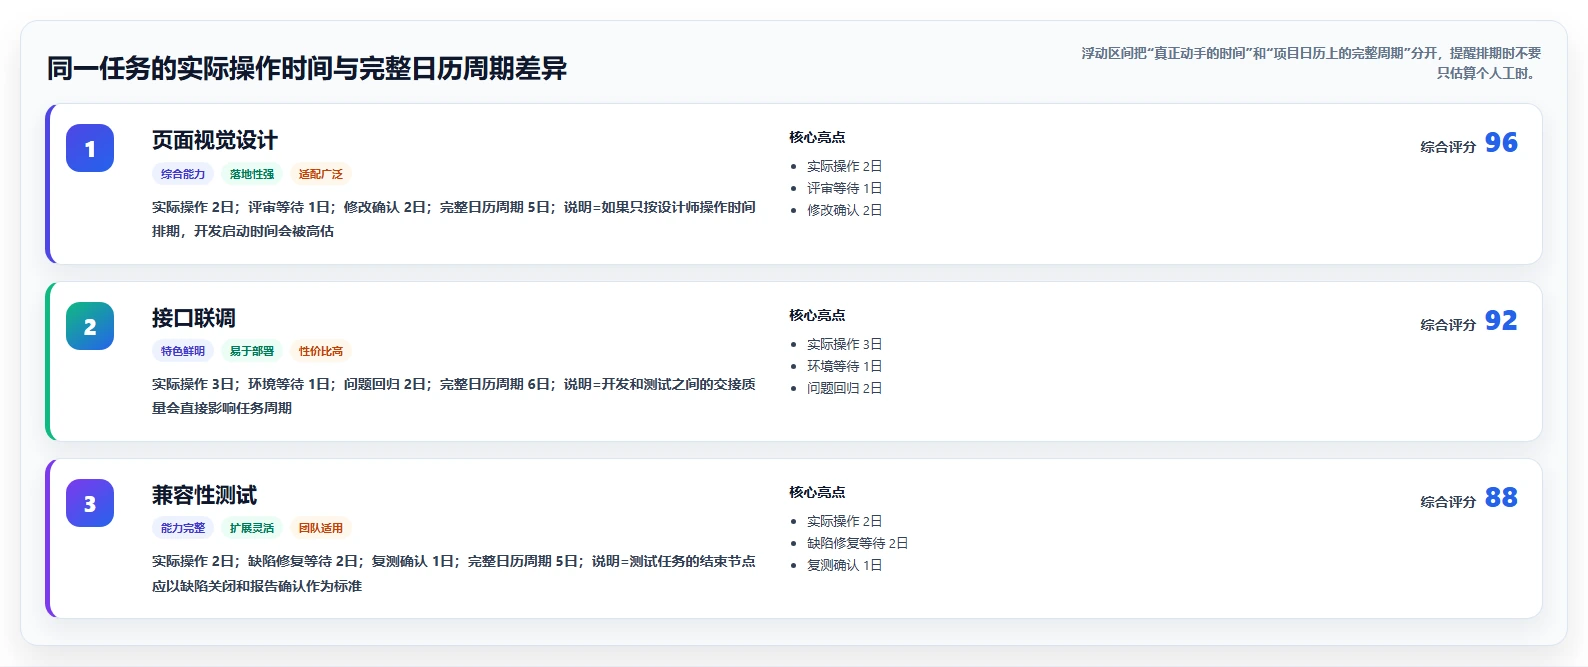
Task: Select the 特色鲜明 tag
Action: click(183, 351)
